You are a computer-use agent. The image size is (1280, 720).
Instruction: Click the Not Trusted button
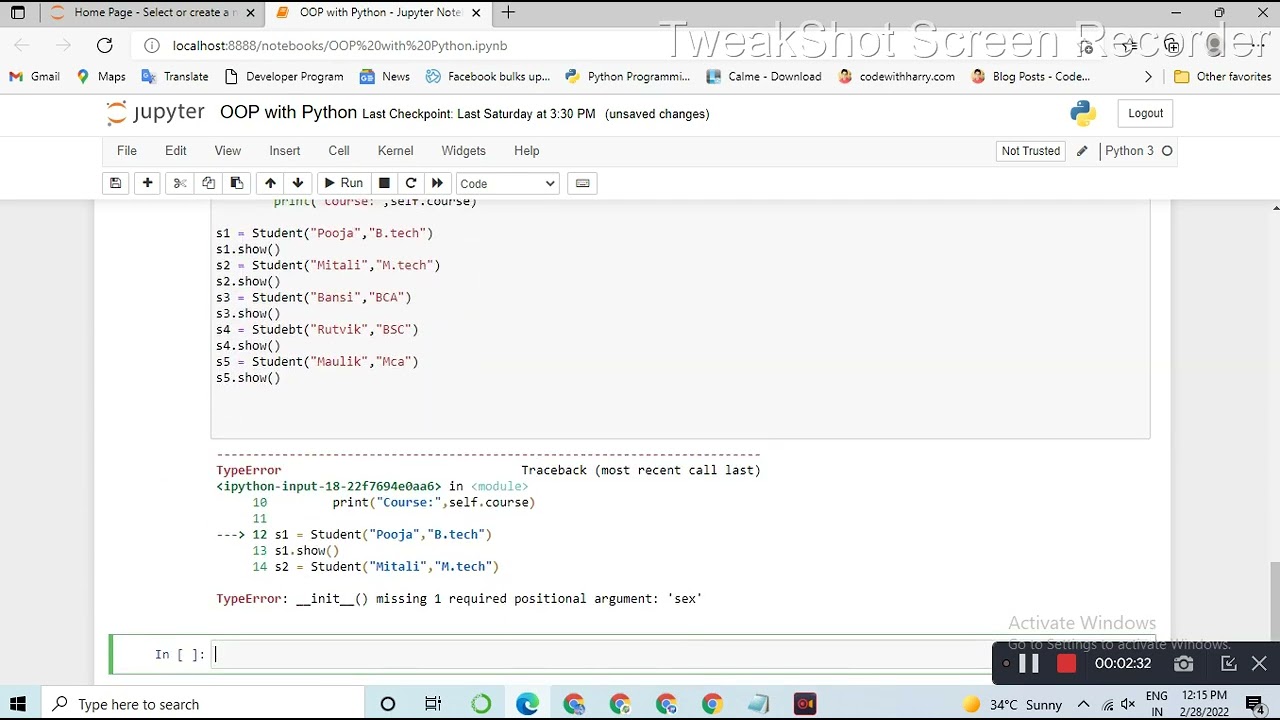pyautogui.click(x=1031, y=151)
